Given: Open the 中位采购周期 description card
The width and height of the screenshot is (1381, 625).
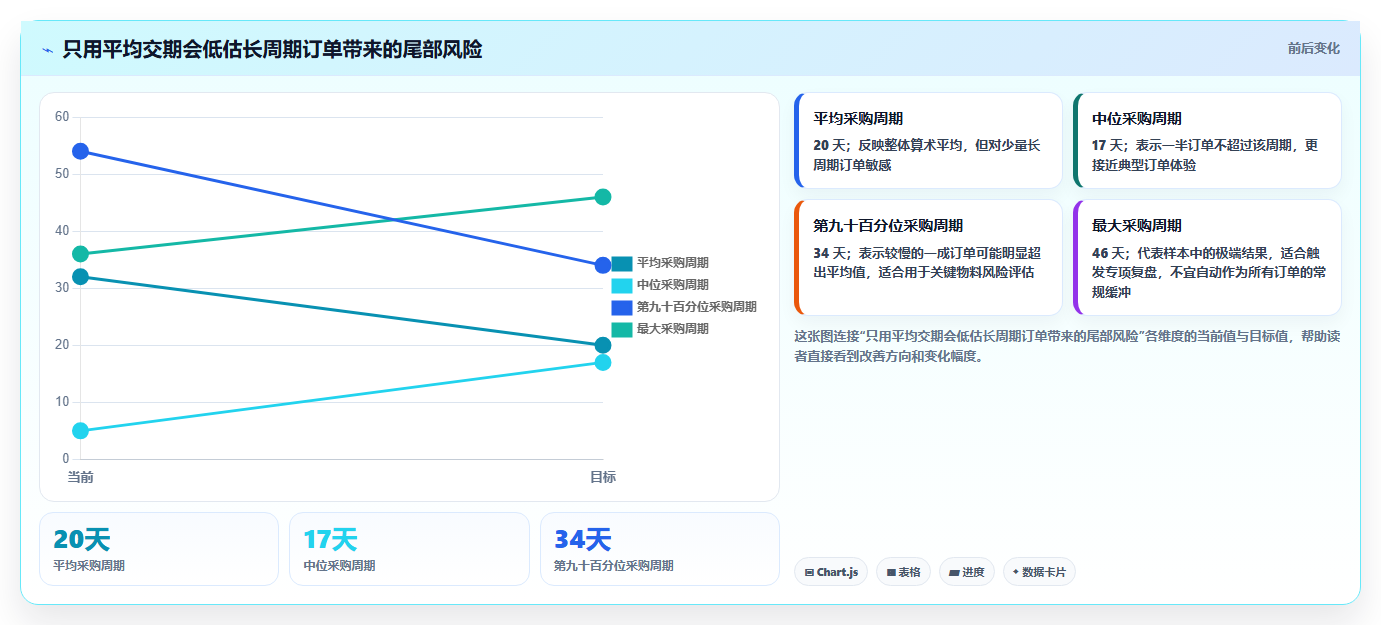Looking at the screenshot, I should [1207, 140].
